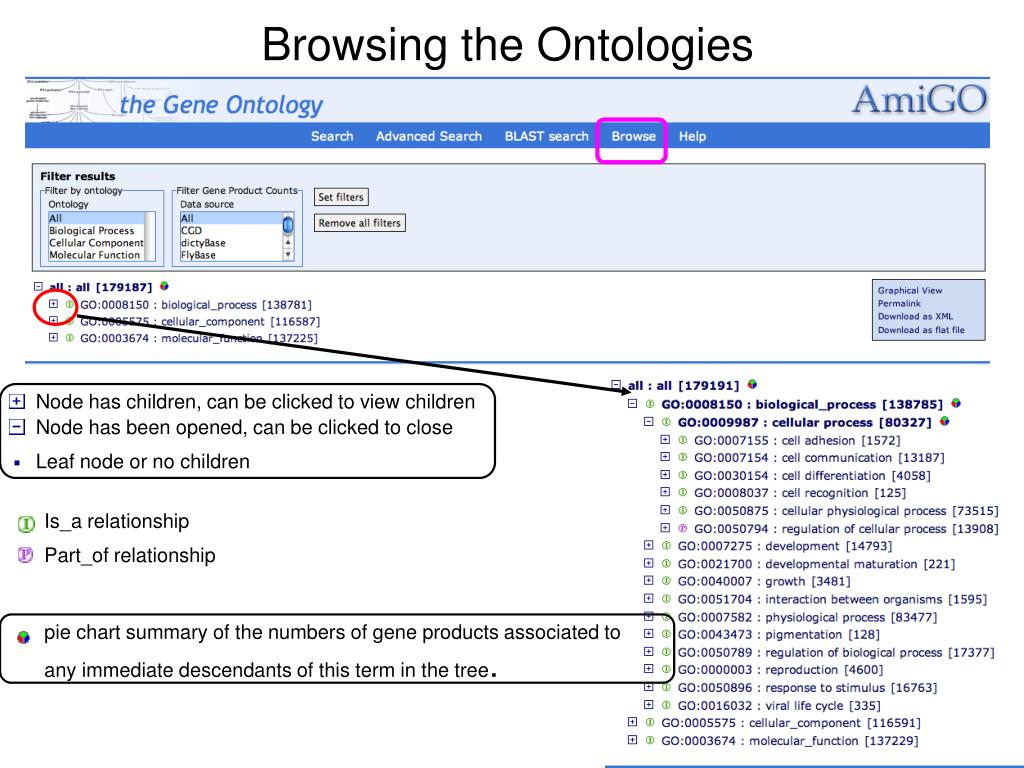Screen dimensions: 1024x768
Task: Click part_of icon beside regulation of cellular process
Action: click(682, 528)
